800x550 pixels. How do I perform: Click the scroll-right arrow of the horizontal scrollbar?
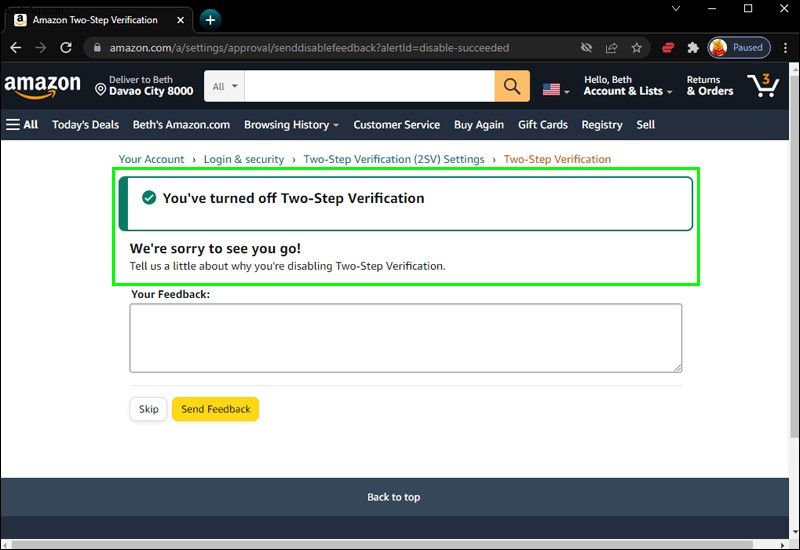tap(784, 545)
